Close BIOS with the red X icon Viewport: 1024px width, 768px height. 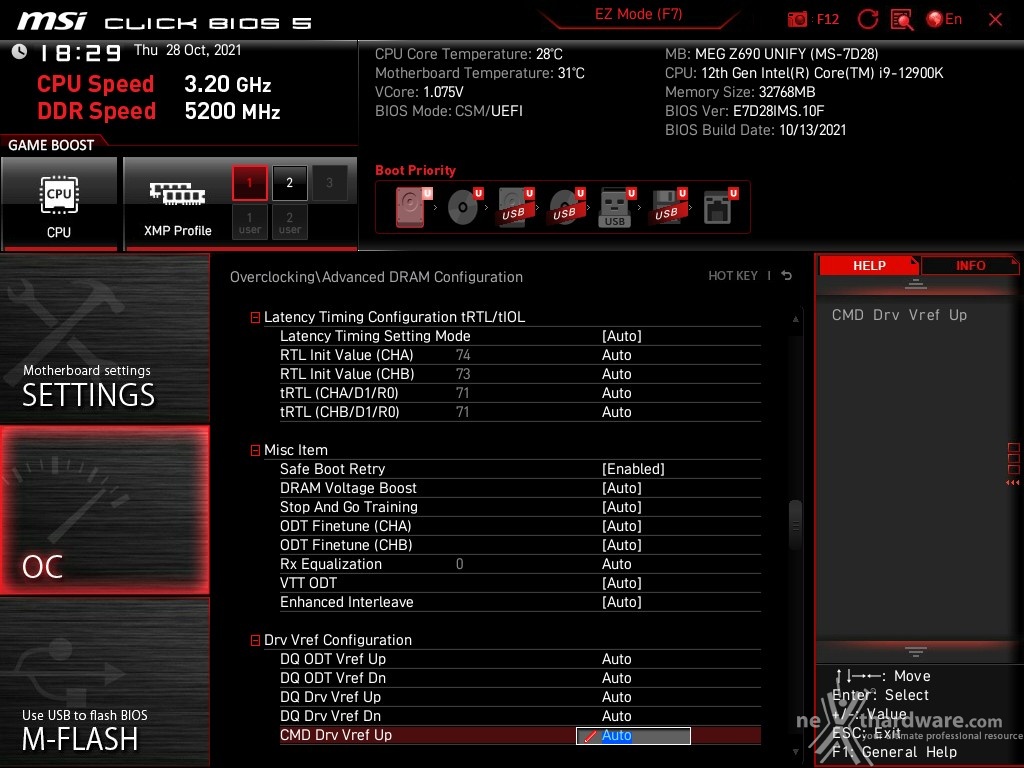(995, 20)
